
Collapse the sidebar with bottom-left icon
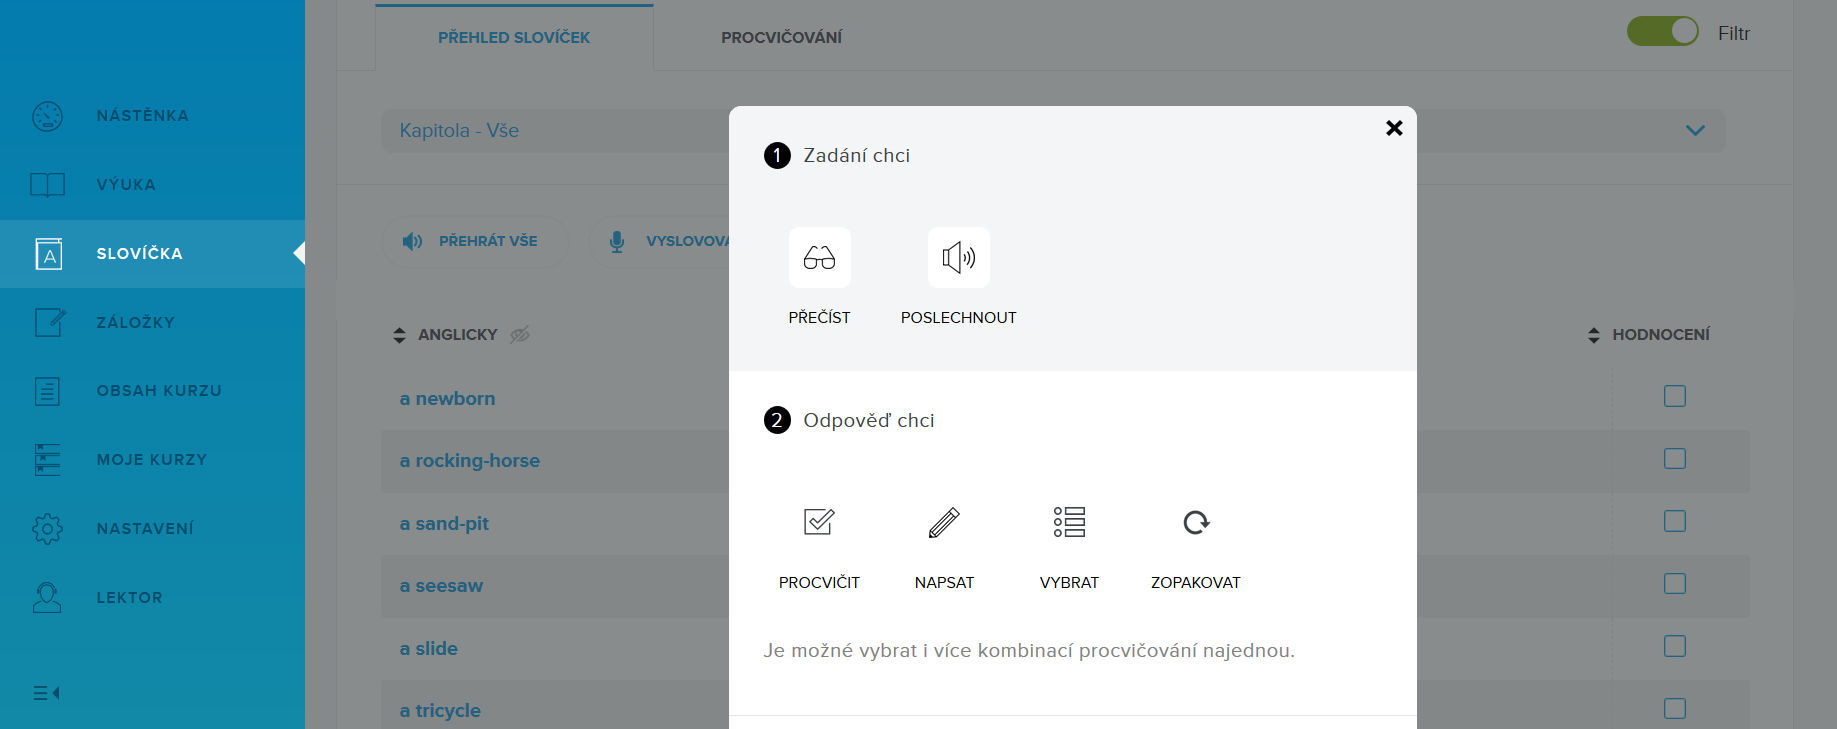point(46,693)
